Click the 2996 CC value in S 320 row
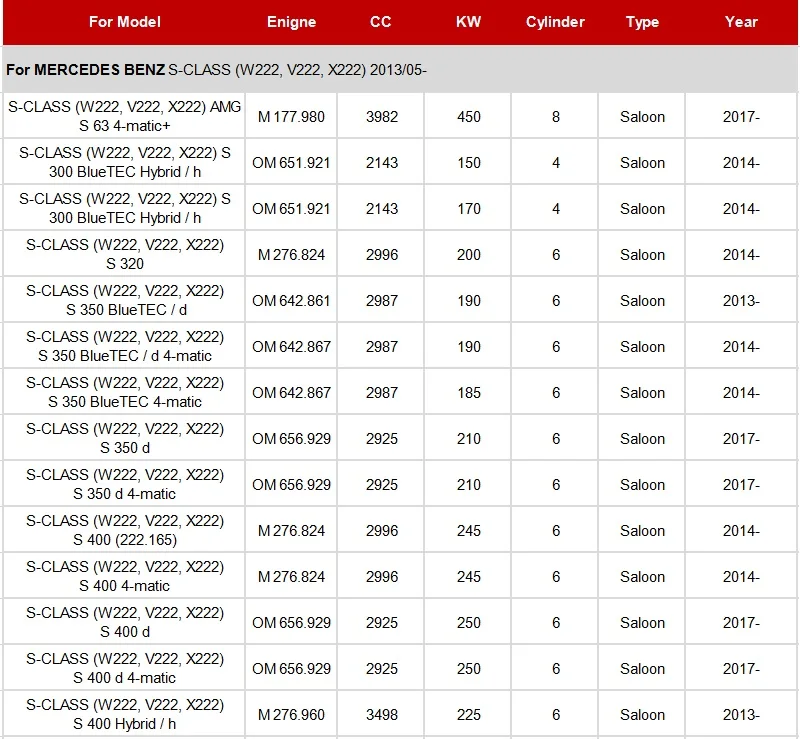The height and width of the screenshot is (739, 800). (382, 255)
